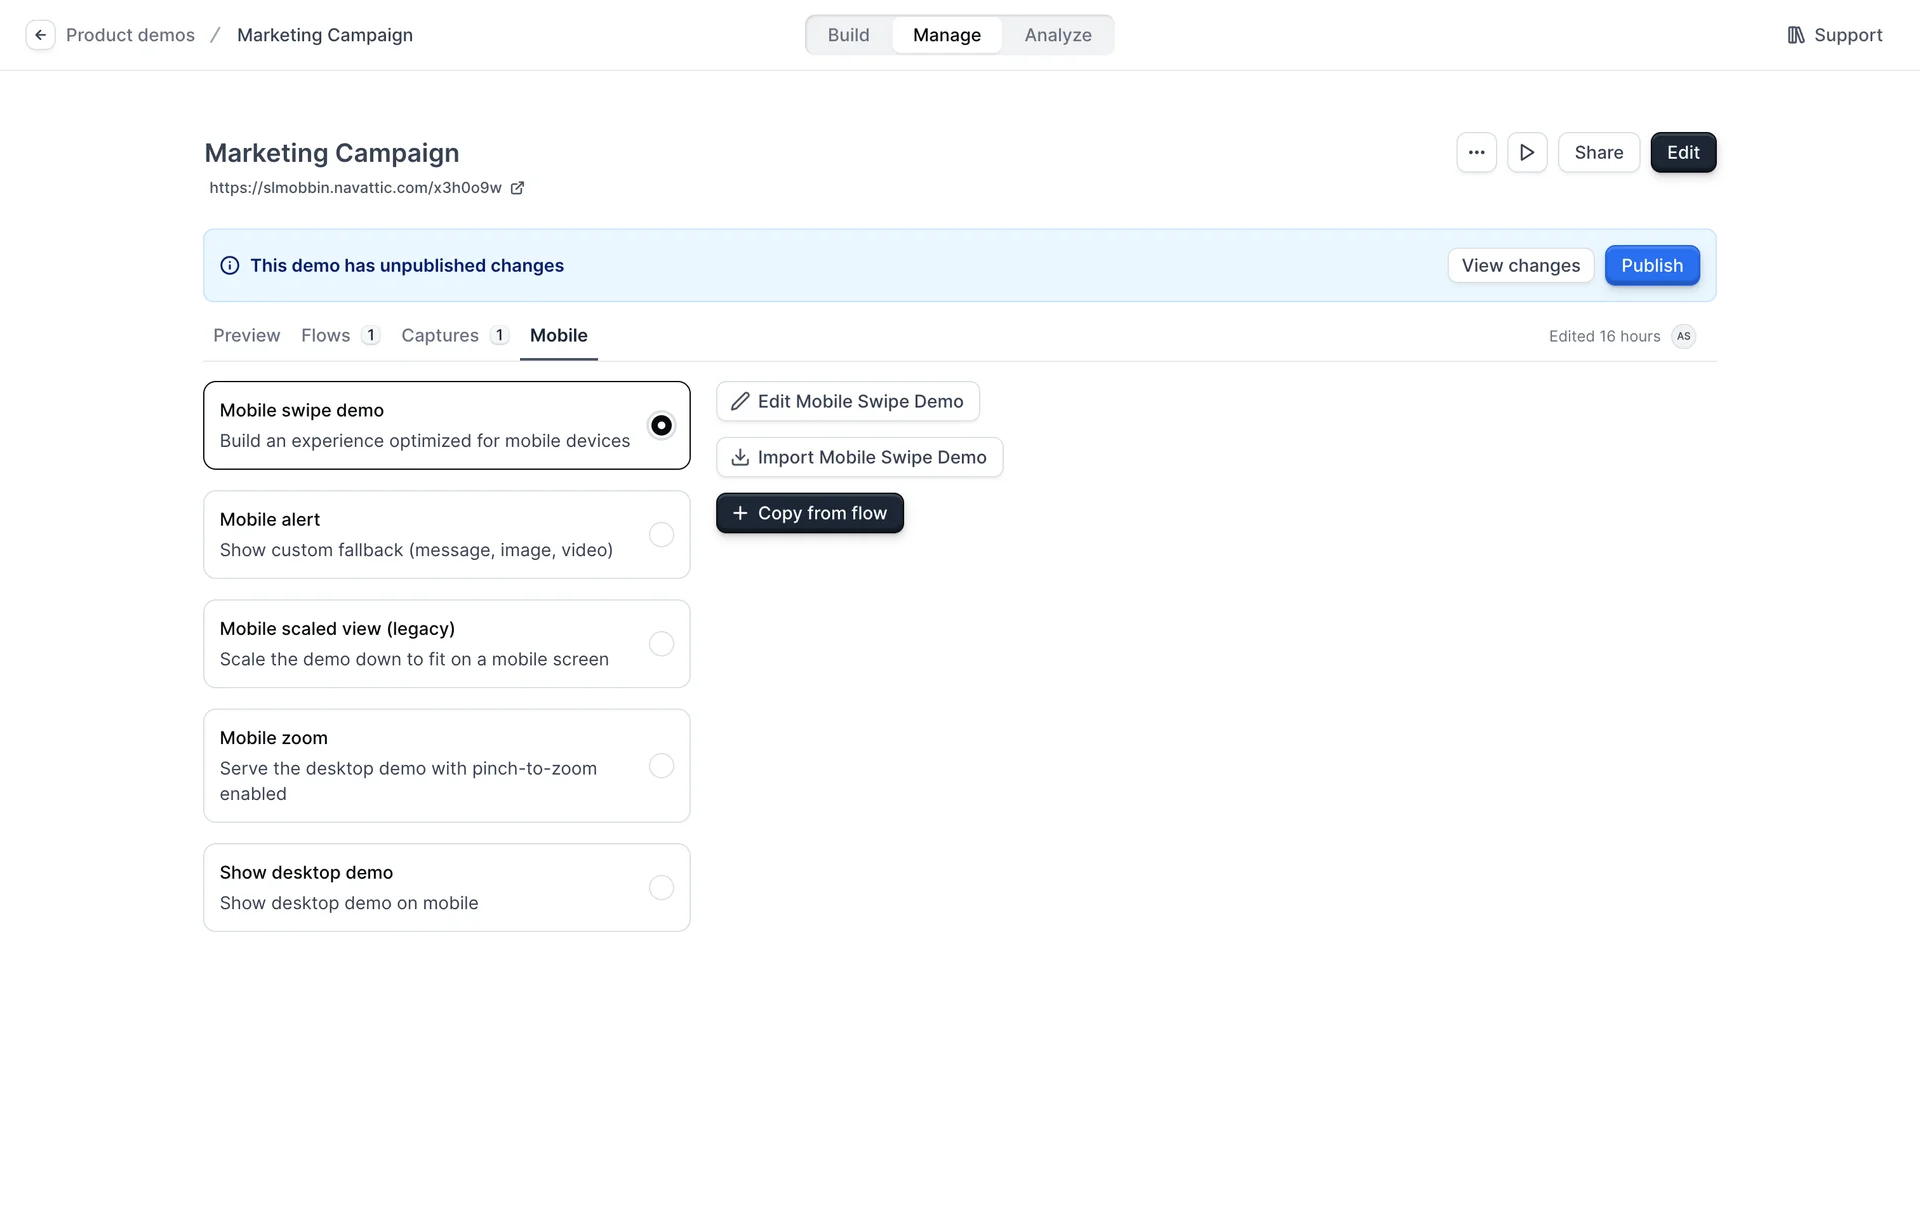This screenshot has width=1920, height=1205.
Task: Click the blue Publish button
Action: pos(1651,266)
